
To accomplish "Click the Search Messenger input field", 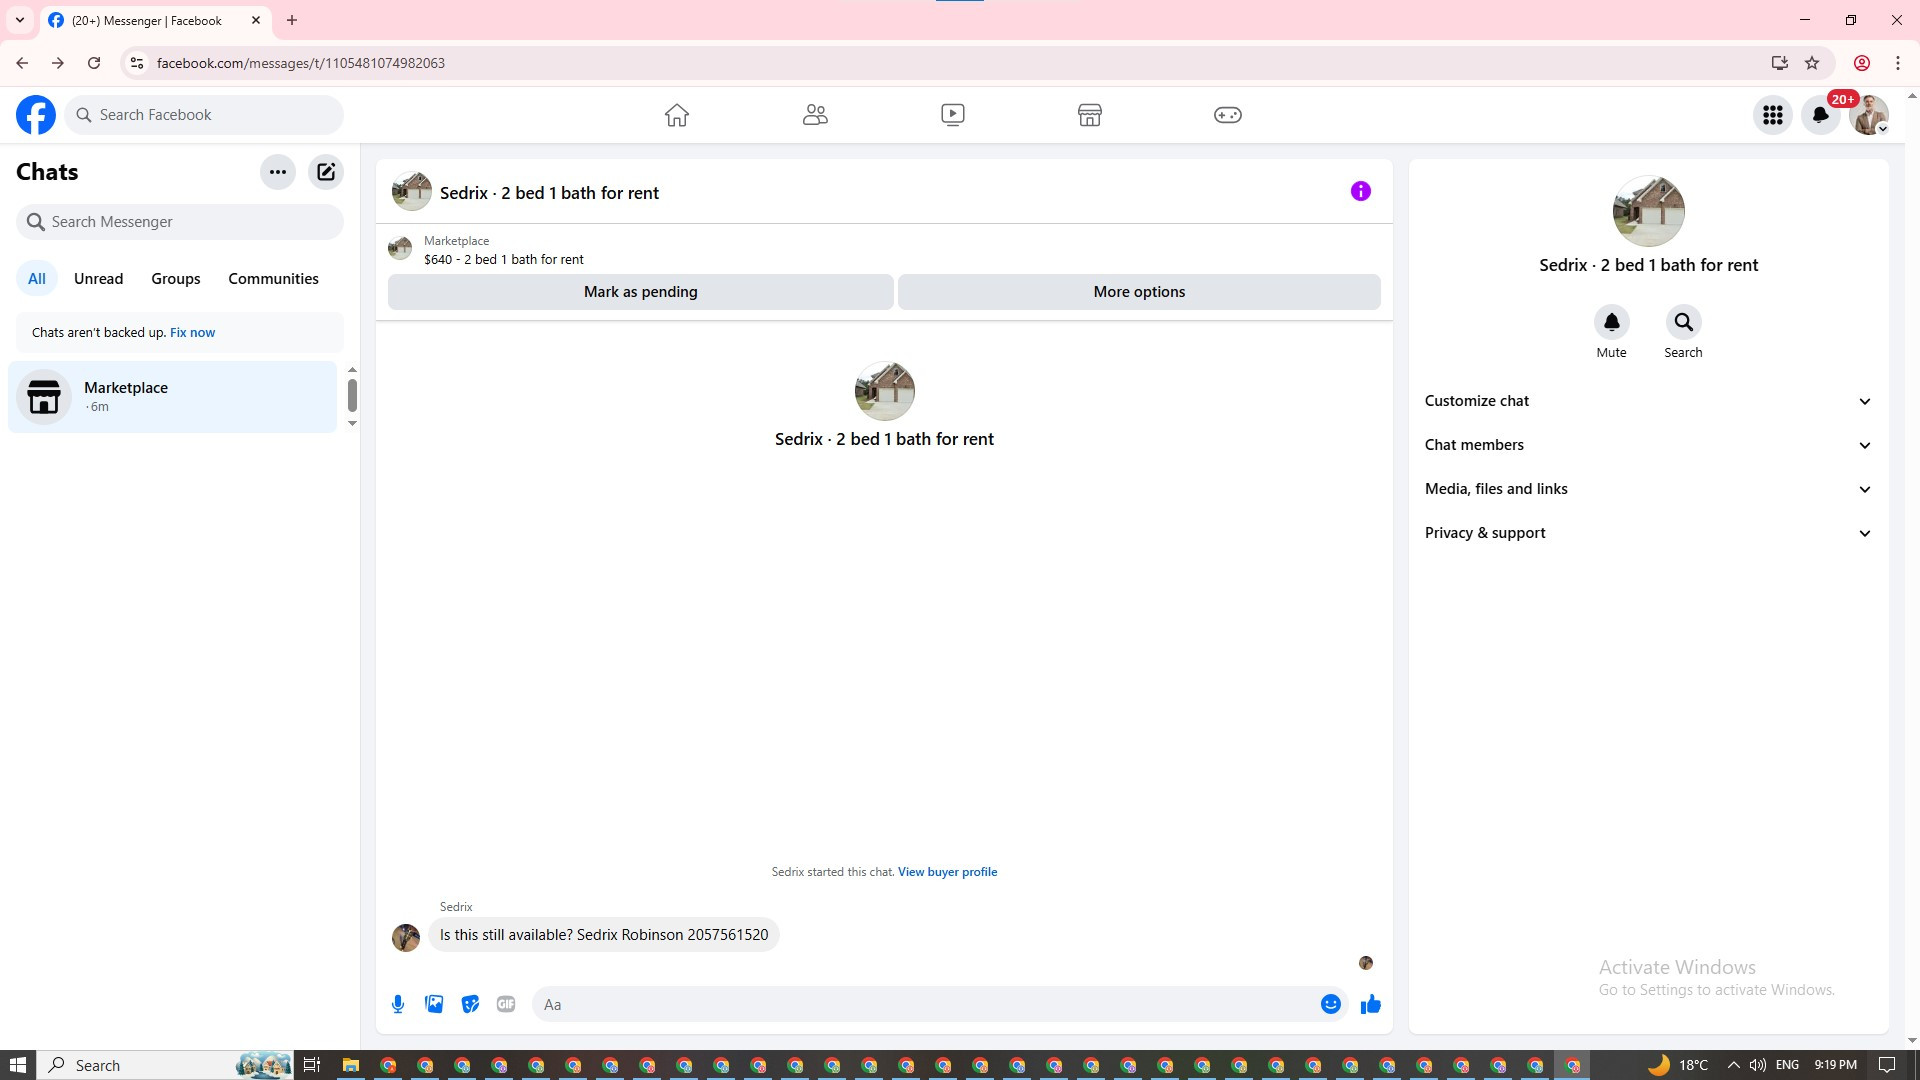I will click(x=180, y=222).
